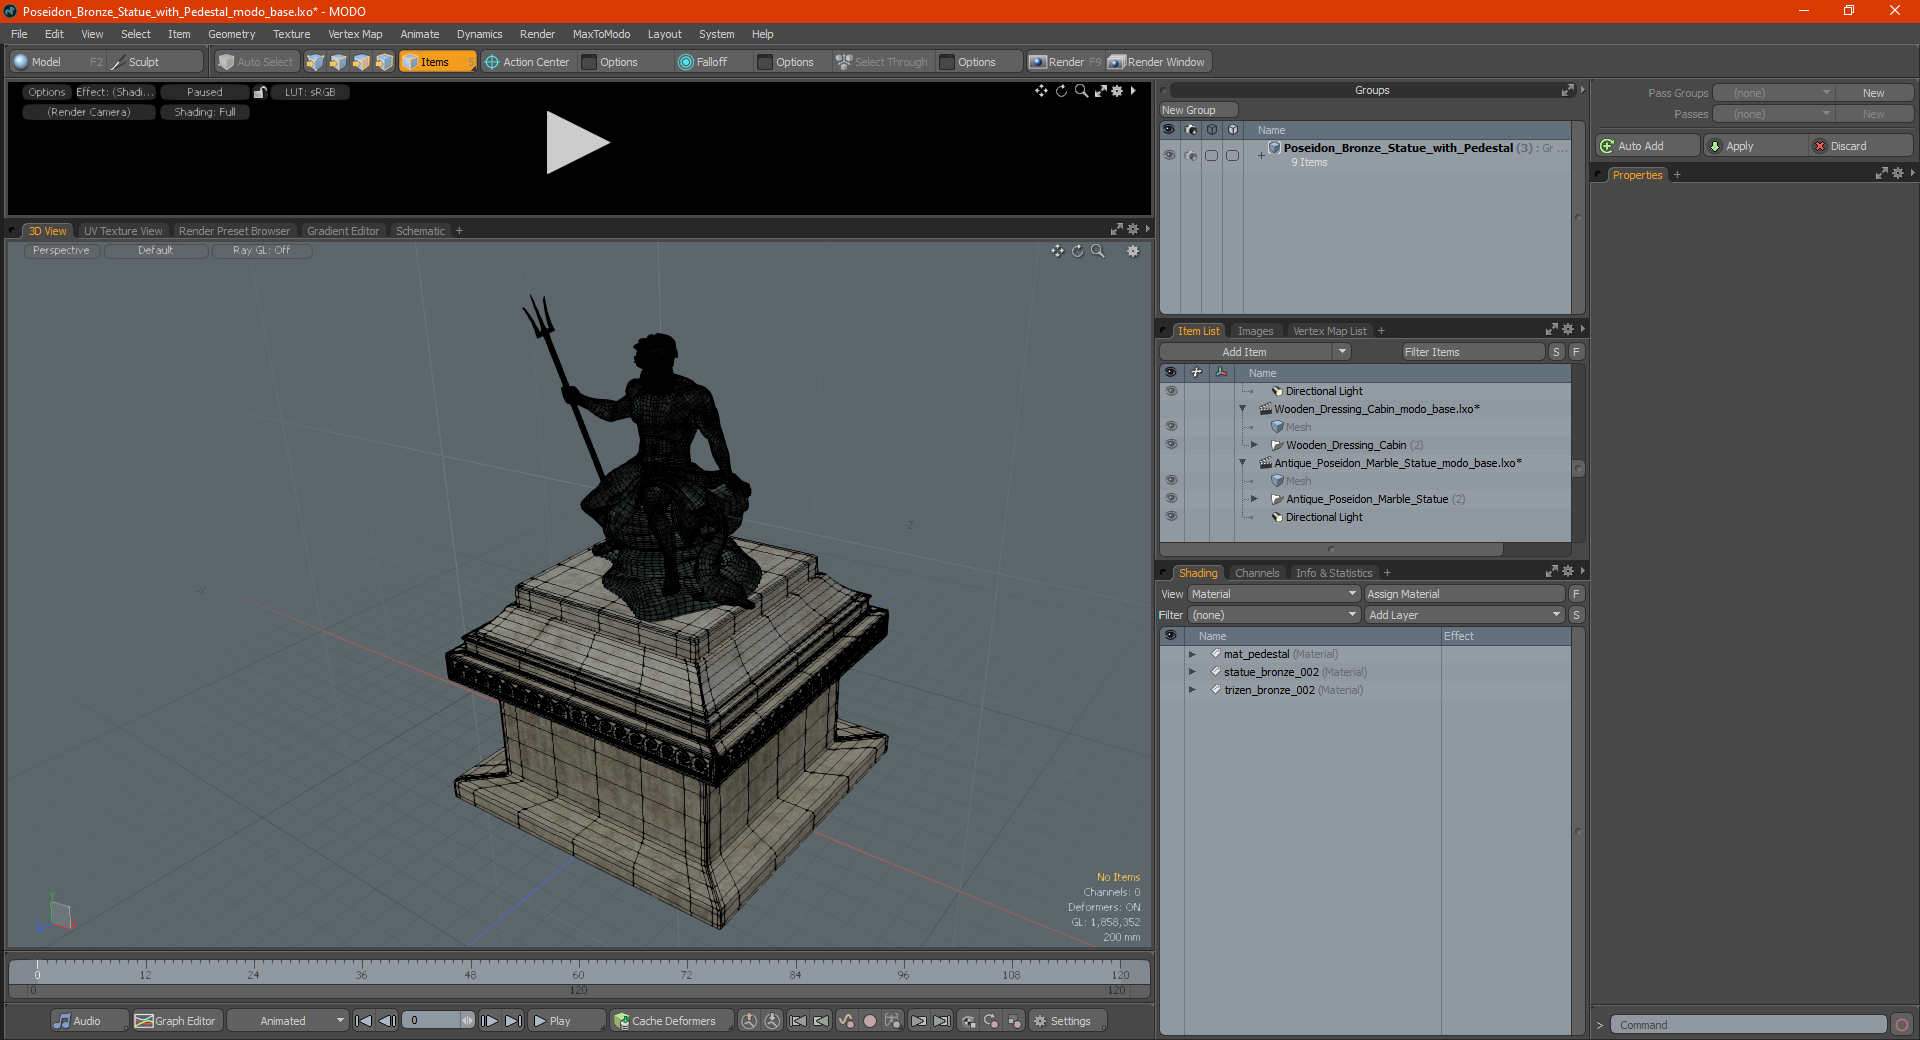
Task: Open the Add Item dropdown arrow
Action: (1342, 352)
